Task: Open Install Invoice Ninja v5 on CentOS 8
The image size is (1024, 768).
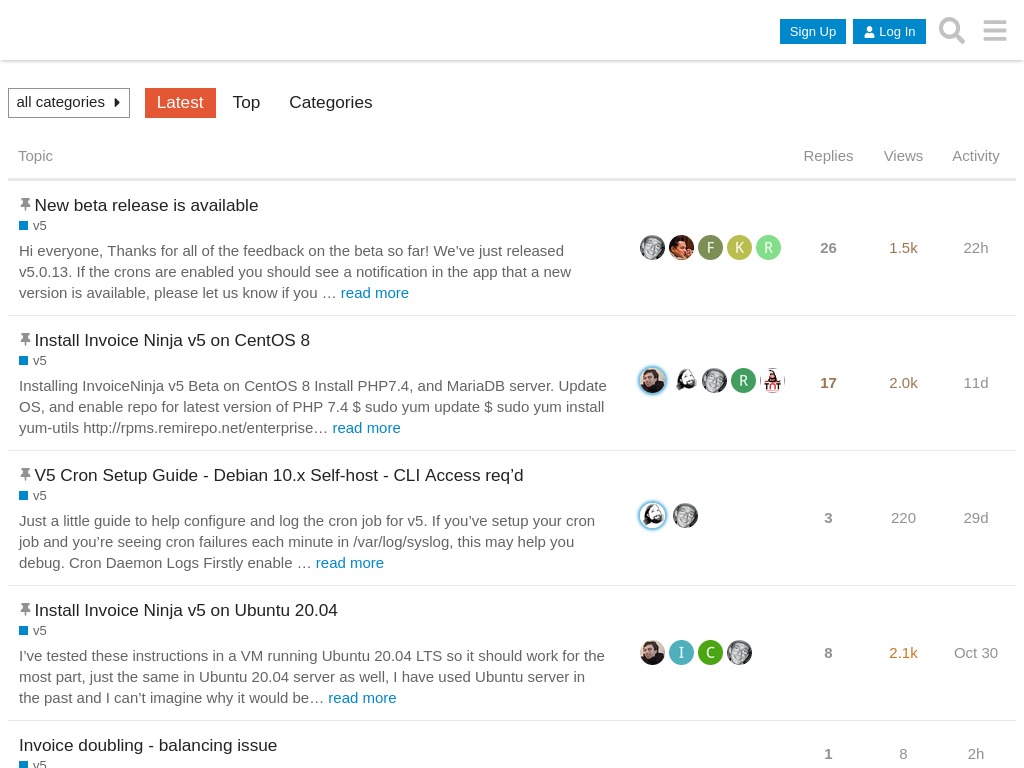Action: [172, 340]
